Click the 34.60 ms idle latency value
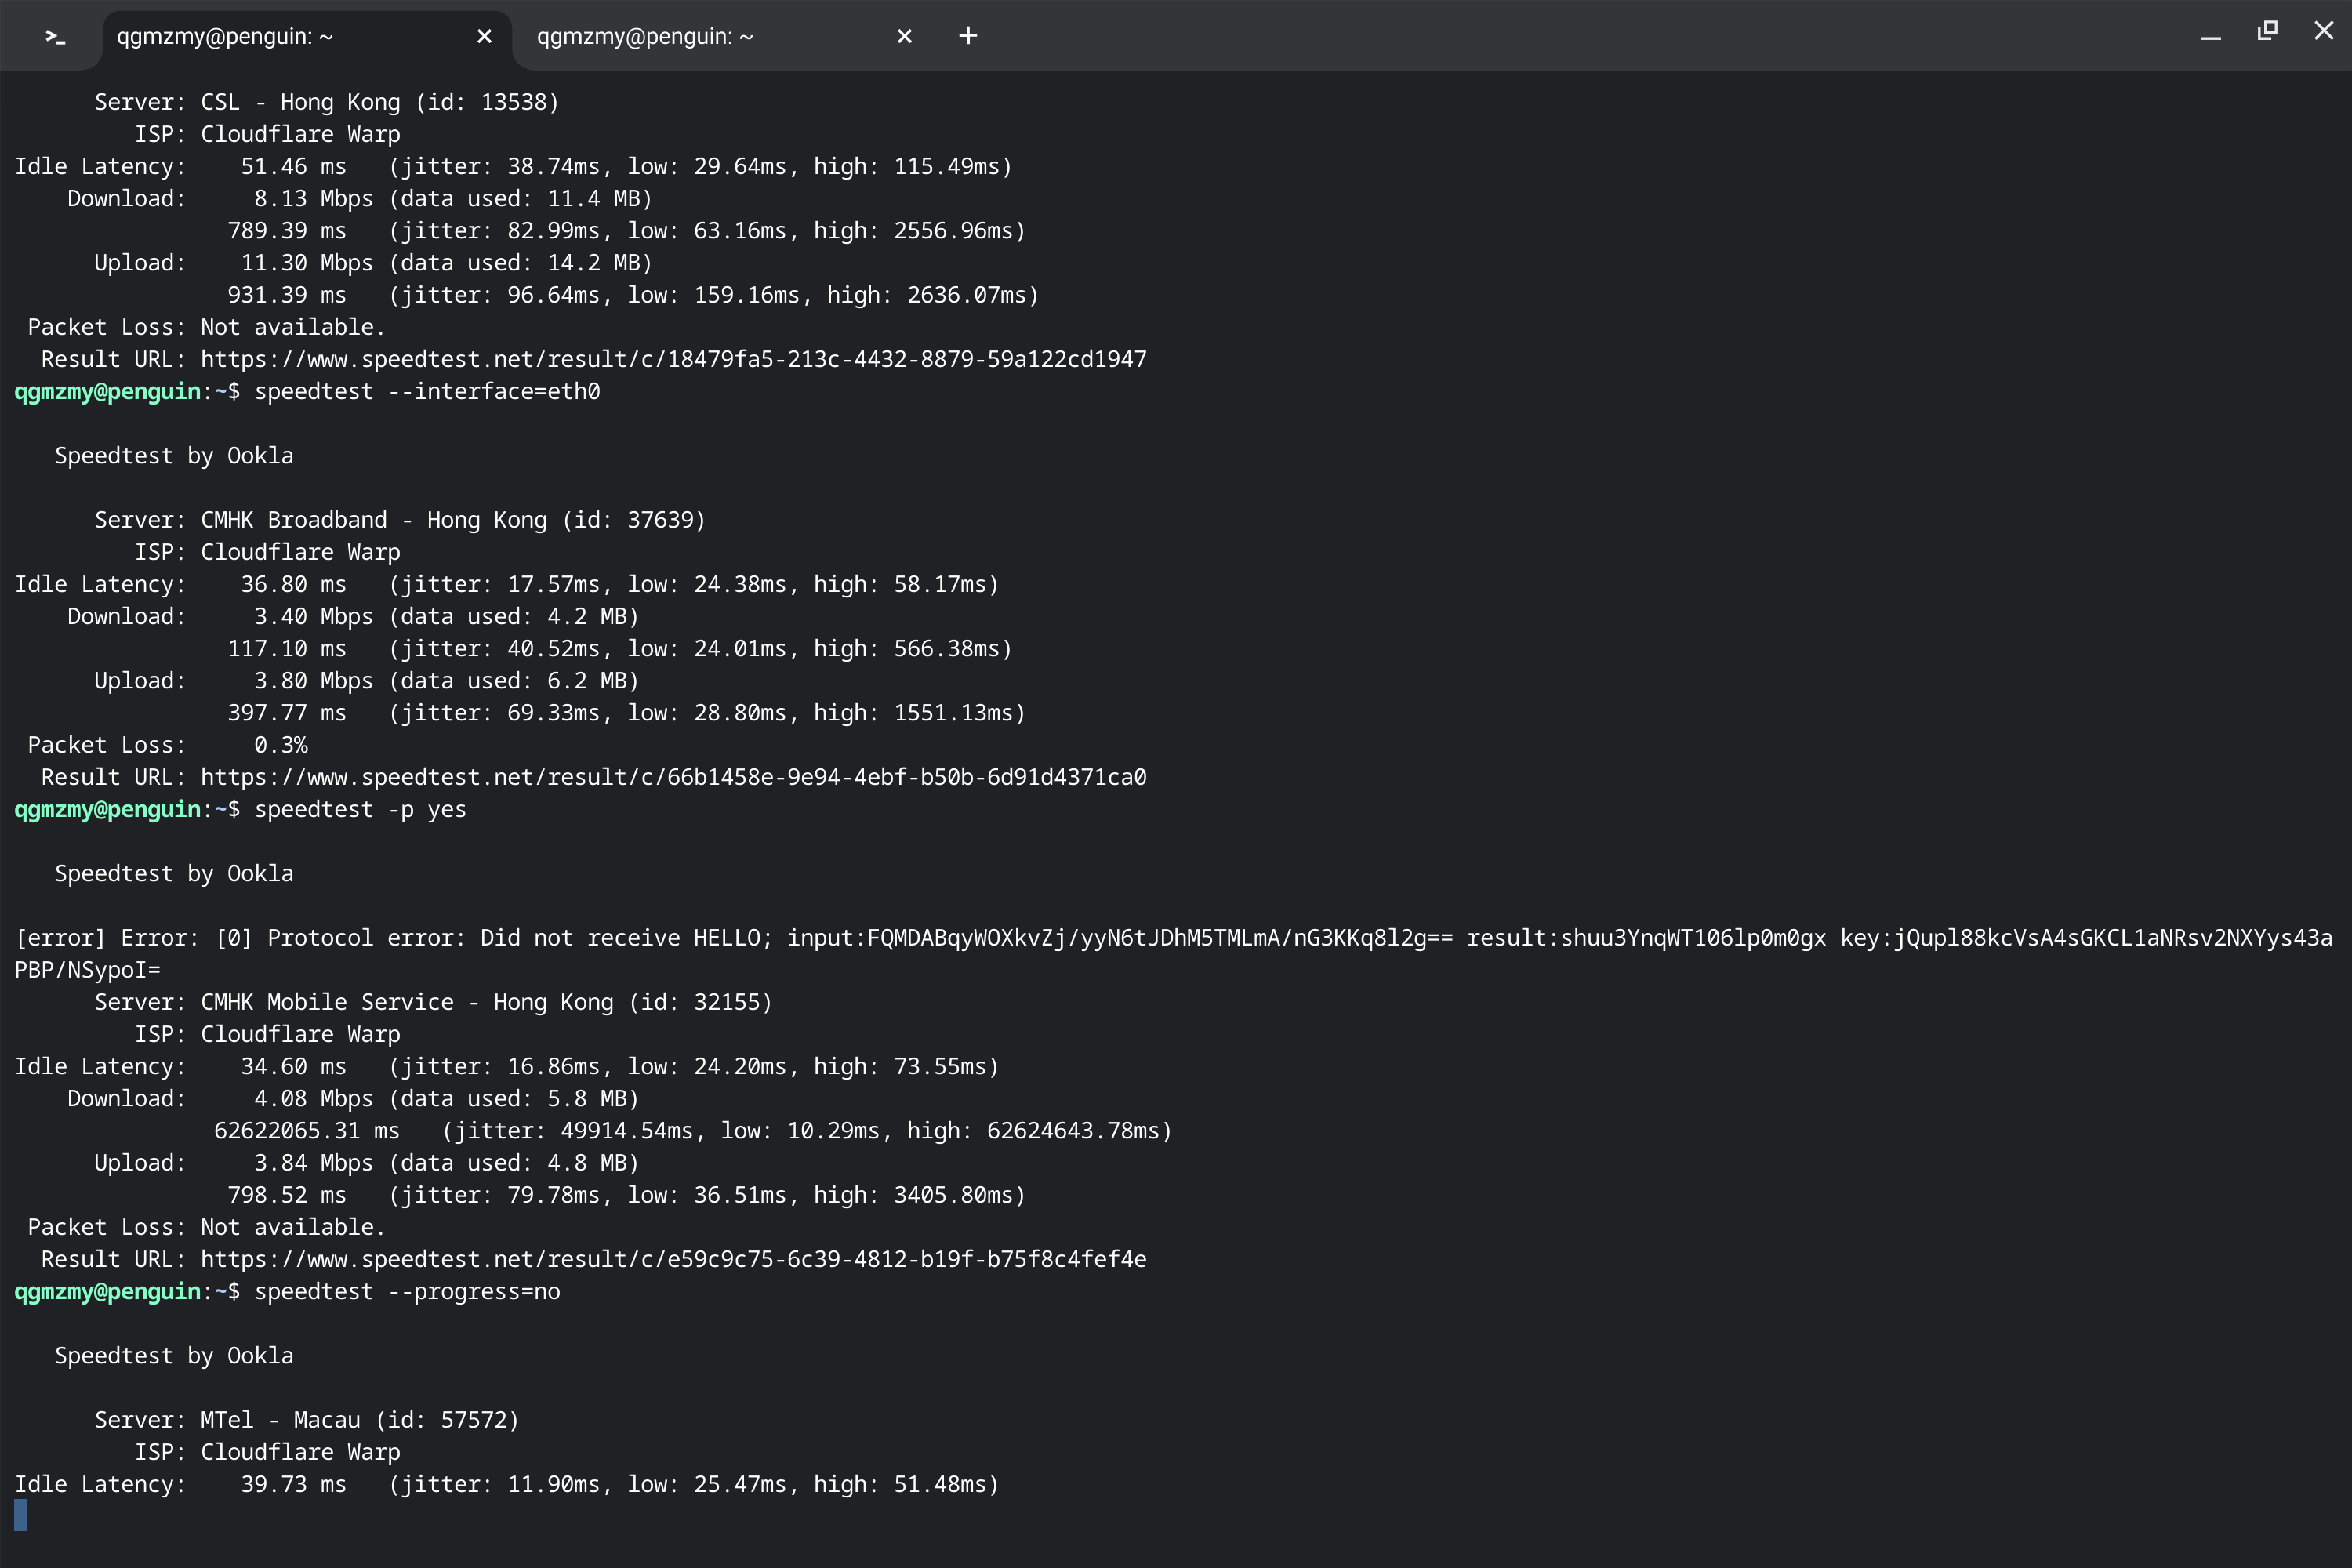The height and width of the screenshot is (1568, 2352). (x=293, y=1066)
